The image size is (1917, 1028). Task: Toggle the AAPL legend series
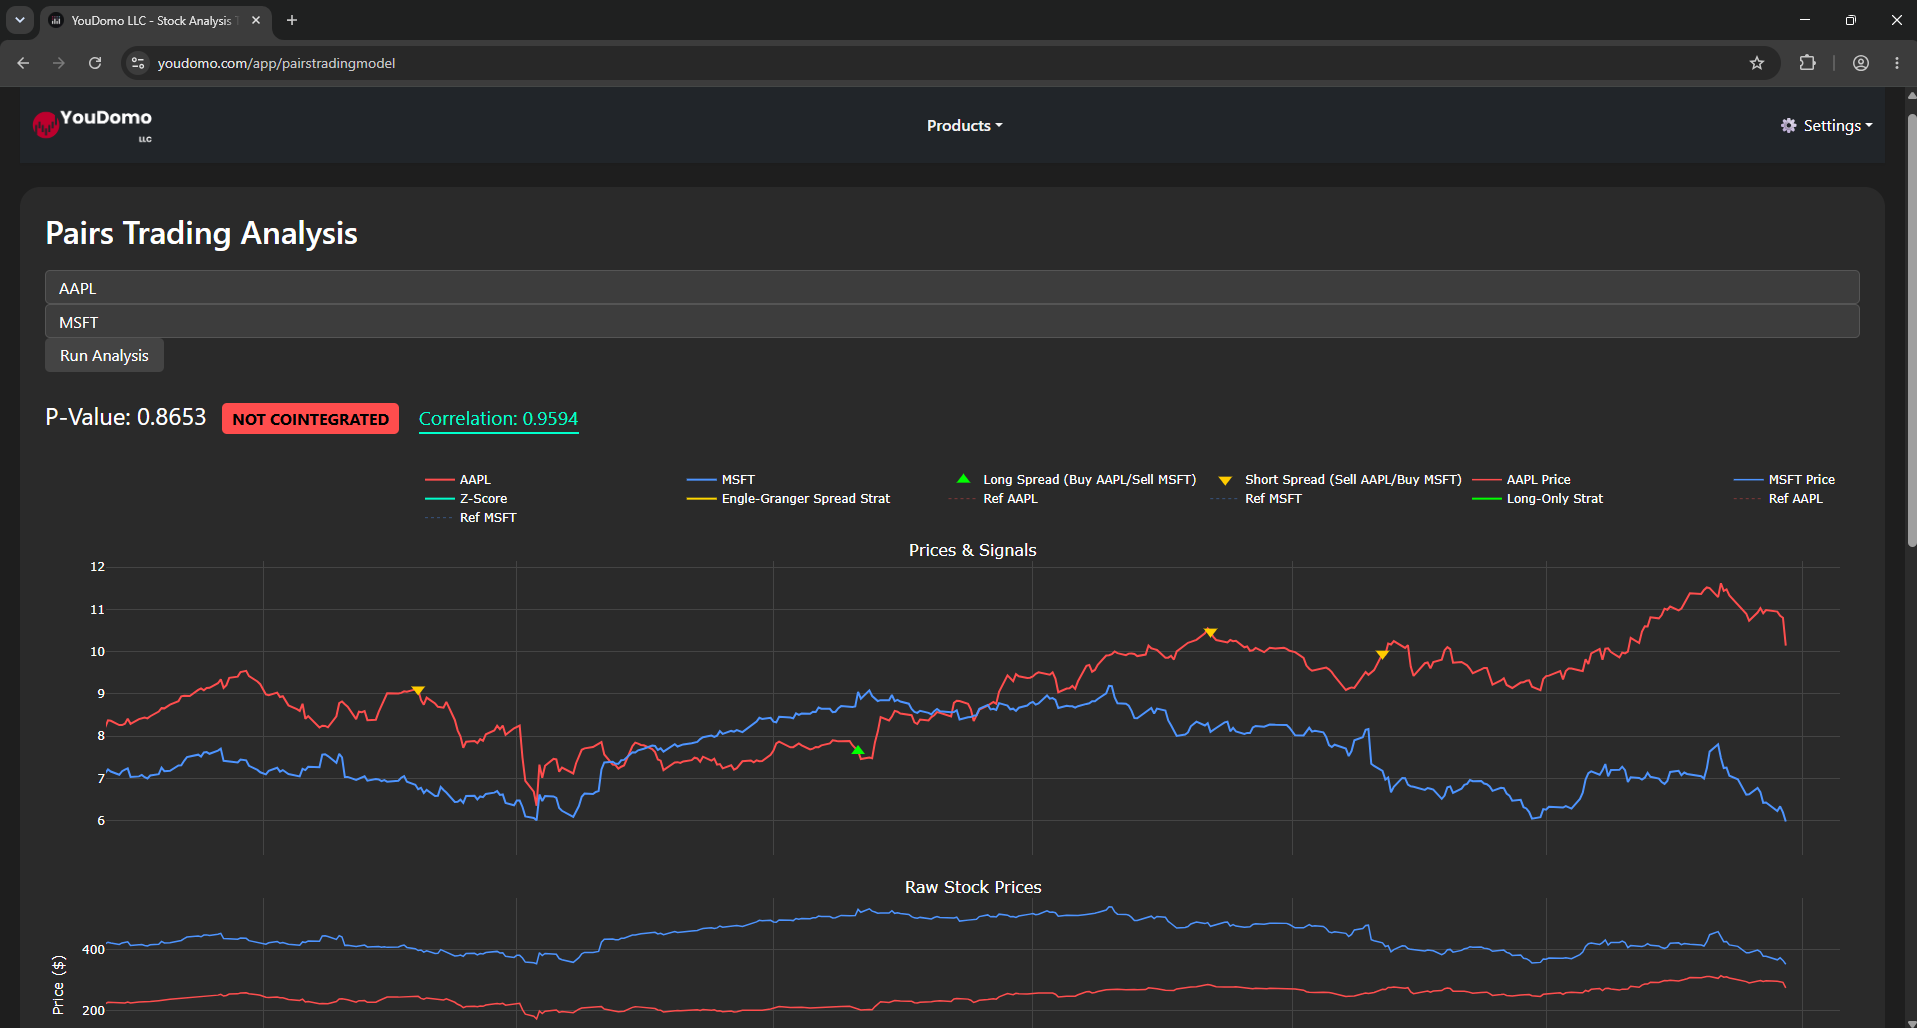tap(458, 480)
